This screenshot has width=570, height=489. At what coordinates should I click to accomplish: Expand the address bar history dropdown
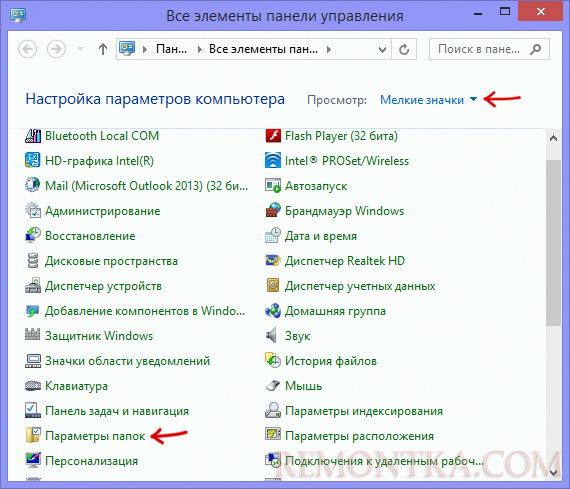[382, 49]
